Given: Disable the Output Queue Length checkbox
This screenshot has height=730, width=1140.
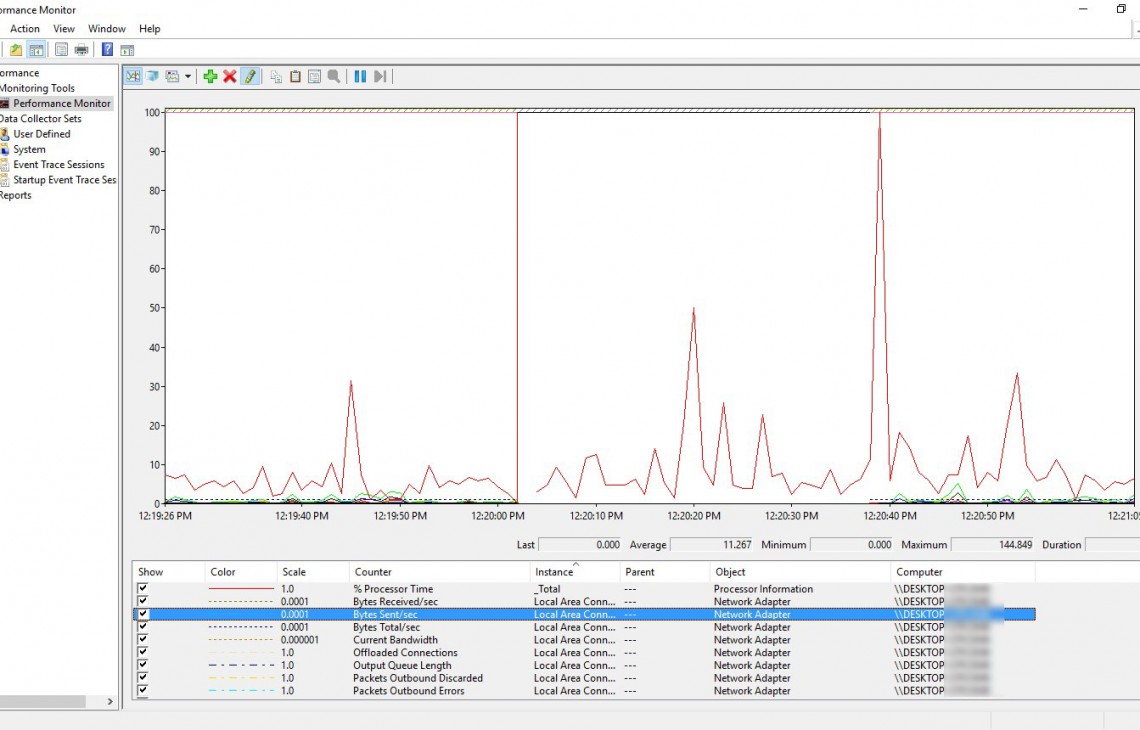Looking at the screenshot, I should [x=143, y=665].
